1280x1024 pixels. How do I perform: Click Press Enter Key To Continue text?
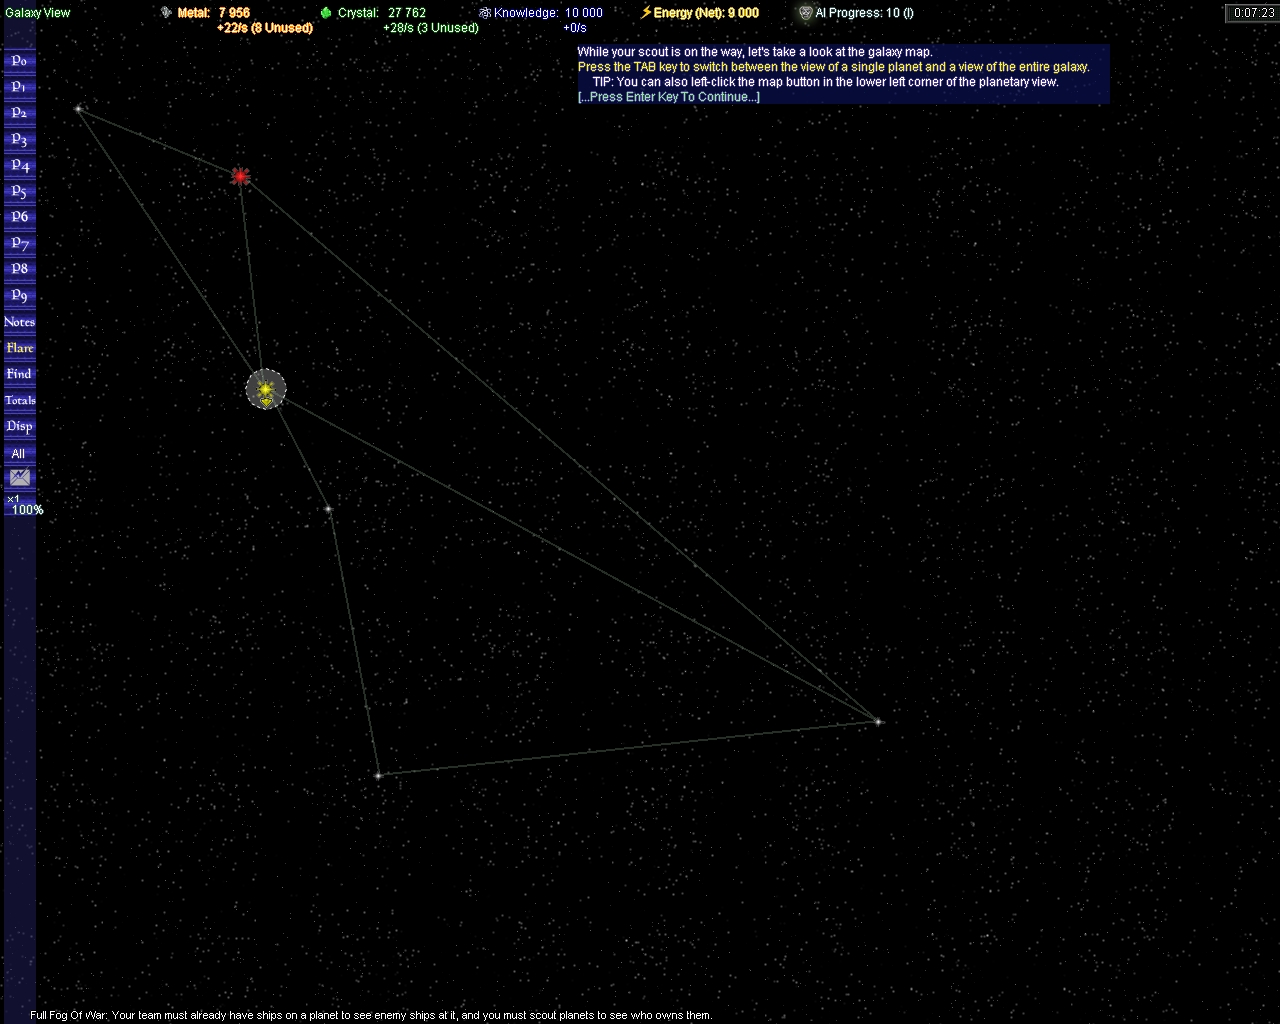coord(668,97)
